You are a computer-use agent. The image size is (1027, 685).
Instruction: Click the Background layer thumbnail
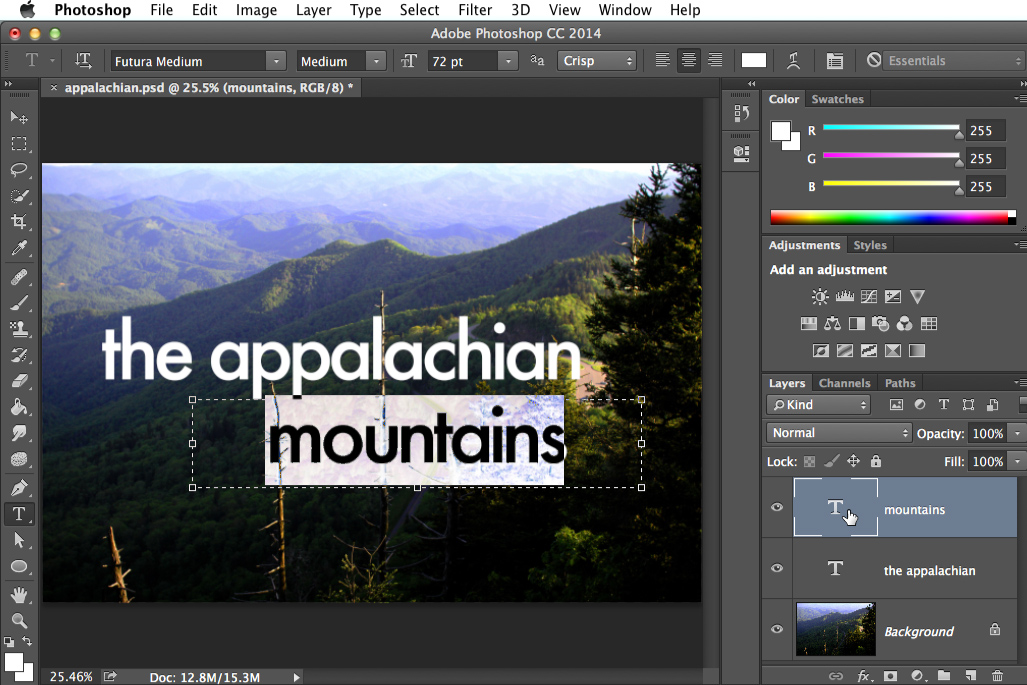[x=835, y=629]
